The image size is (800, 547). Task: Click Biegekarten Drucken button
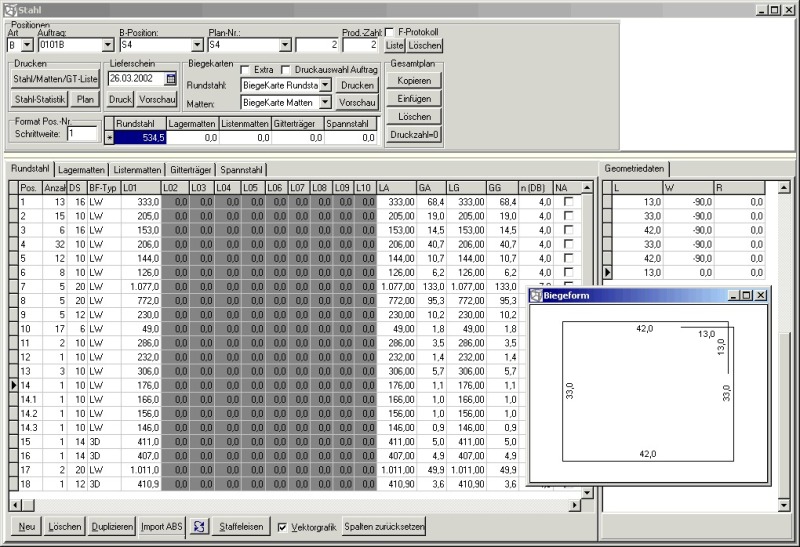coord(357,85)
